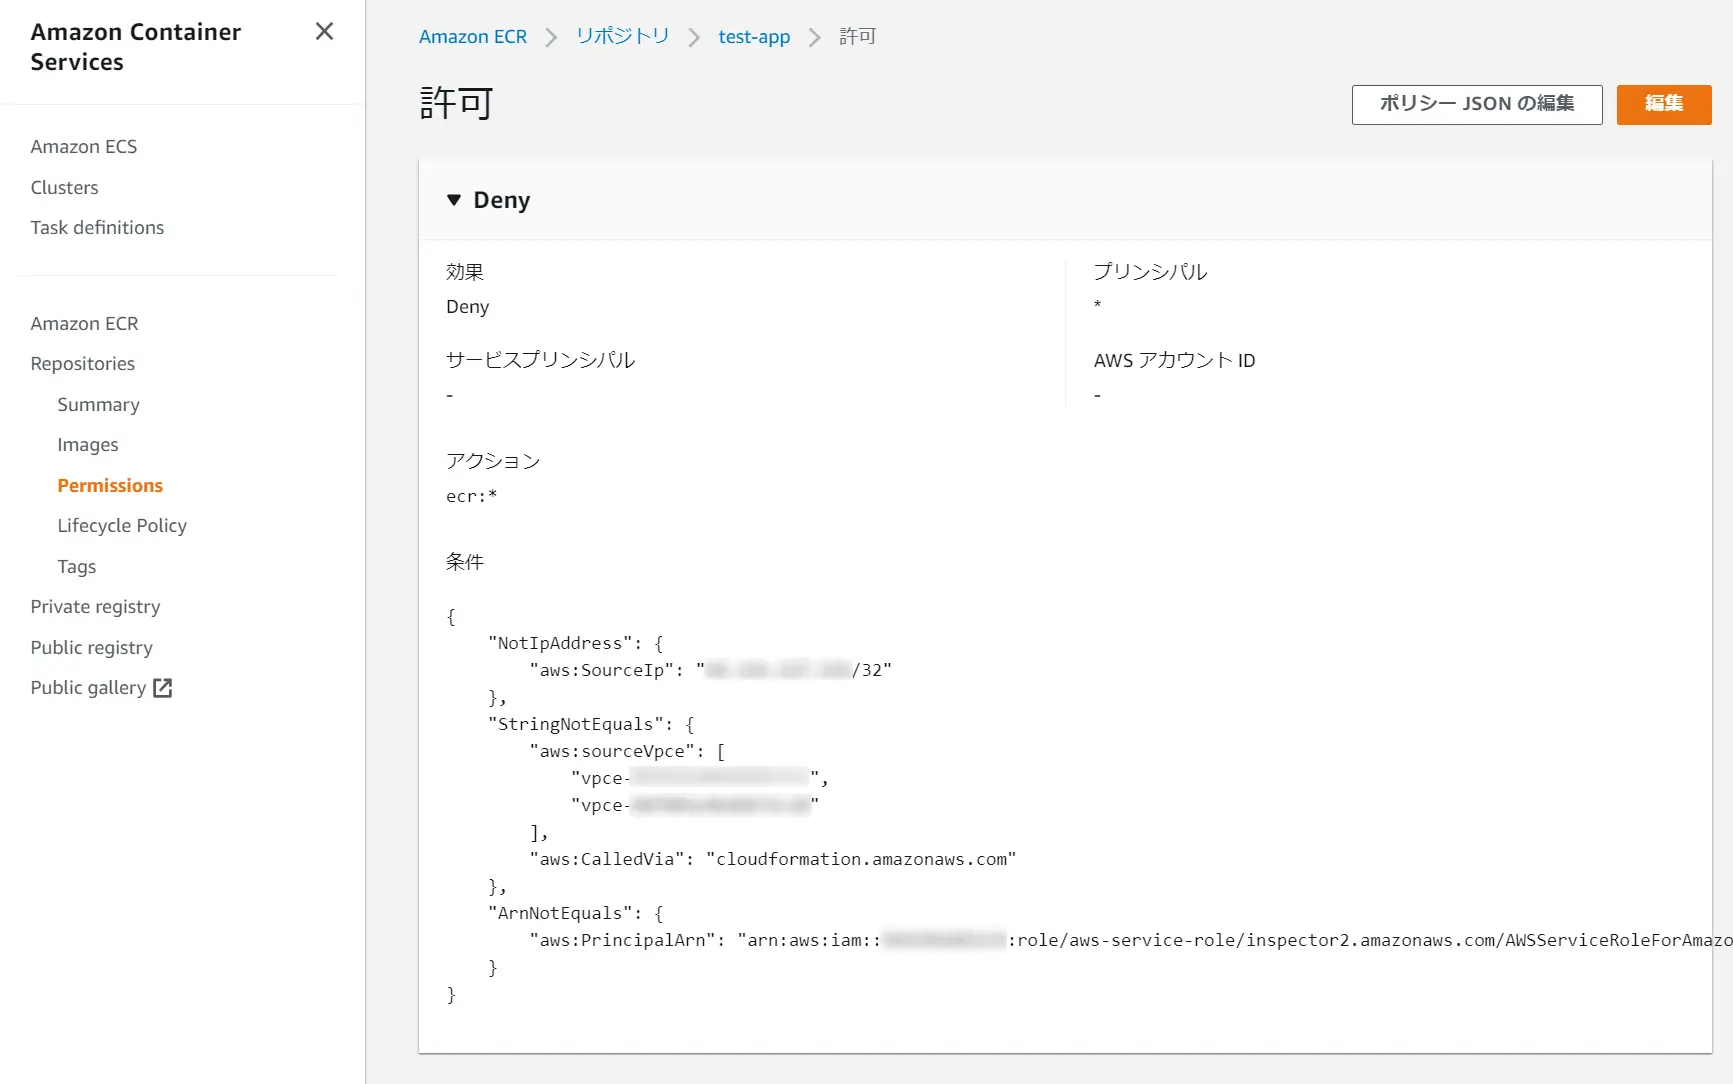Select Images under Repositories
This screenshot has height=1084, width=1733.
88,445
